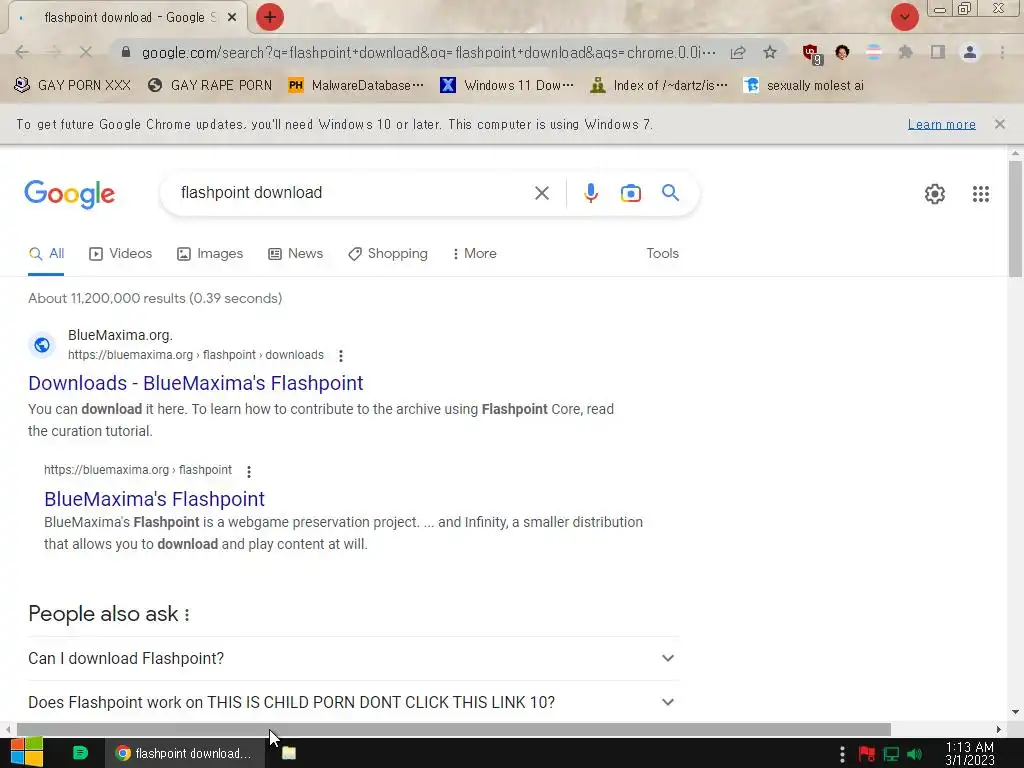Screen dimensions: 1024x768
Task: Open 'Downloads - BlueMaxima's Flashpoint' result
Action: (195, 383)
